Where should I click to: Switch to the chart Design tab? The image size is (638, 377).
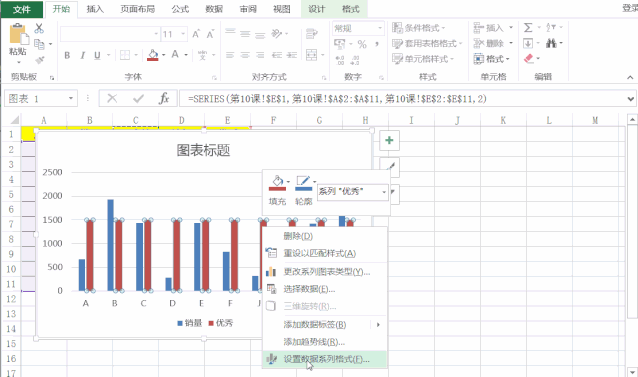coord(317,9)
